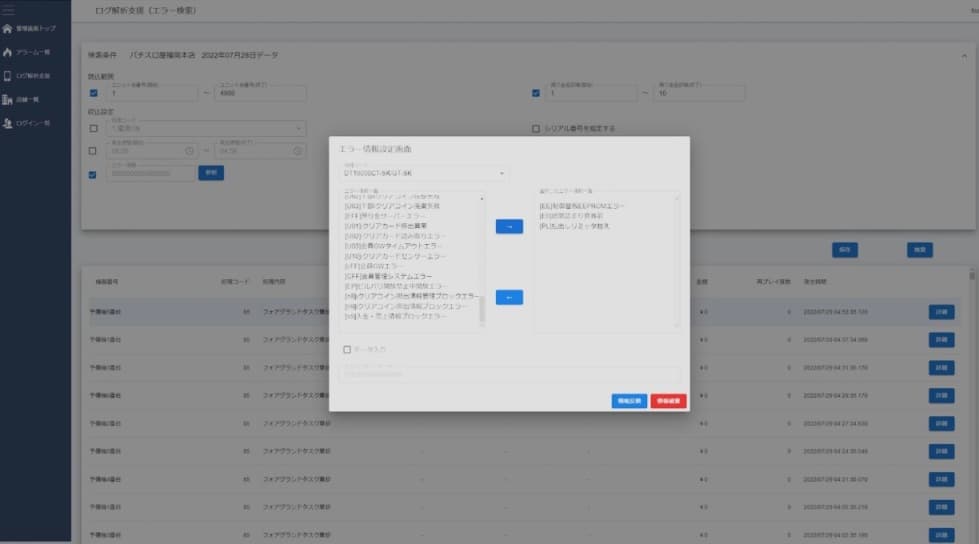Click the hamburger menu icon in sidebar
This screenshot has height=544, width=979.
pyautogui.click(x=9, y=8)
